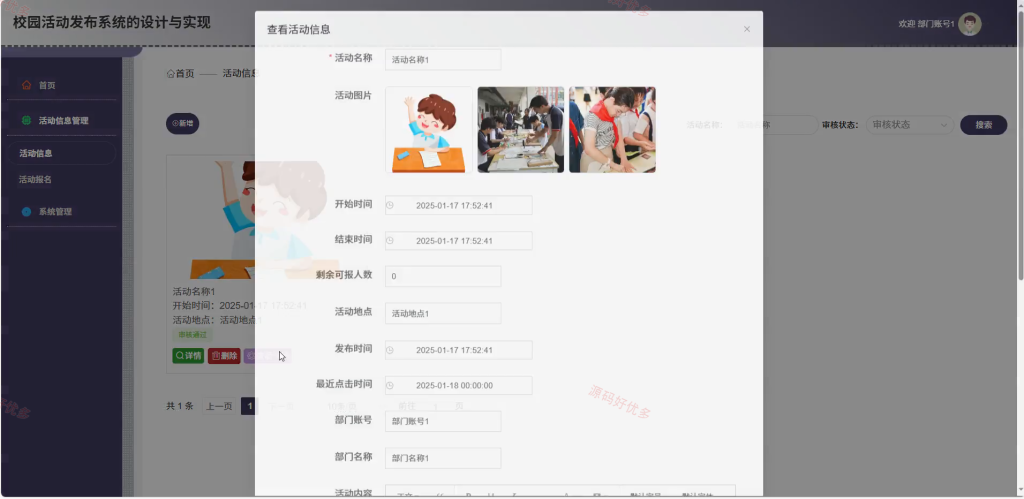Image resolution: width=1024 pixels, height=499 pixels.
Task: Click the clock icon in 结束时间 field
Action: 390,240
